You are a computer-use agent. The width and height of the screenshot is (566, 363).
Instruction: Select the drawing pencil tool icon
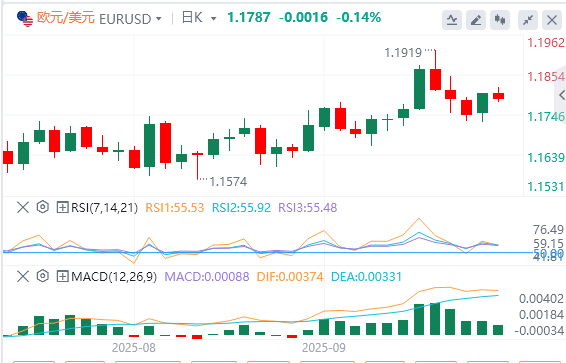pos(476,19)
